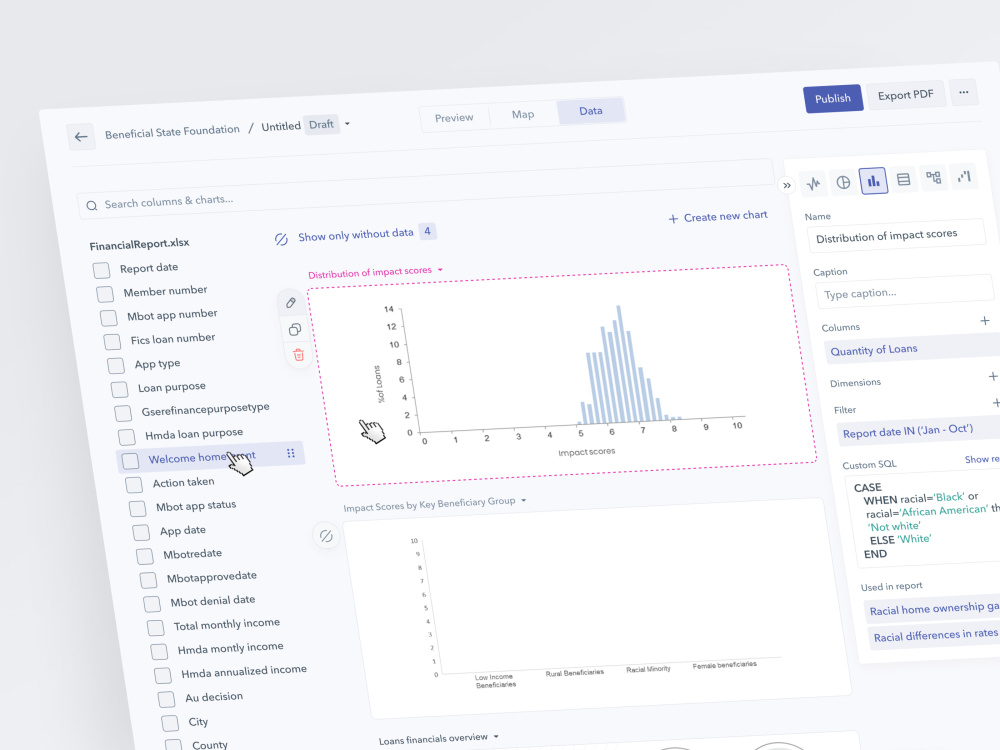Switch to the Map tab

click(x=523, y=114)
